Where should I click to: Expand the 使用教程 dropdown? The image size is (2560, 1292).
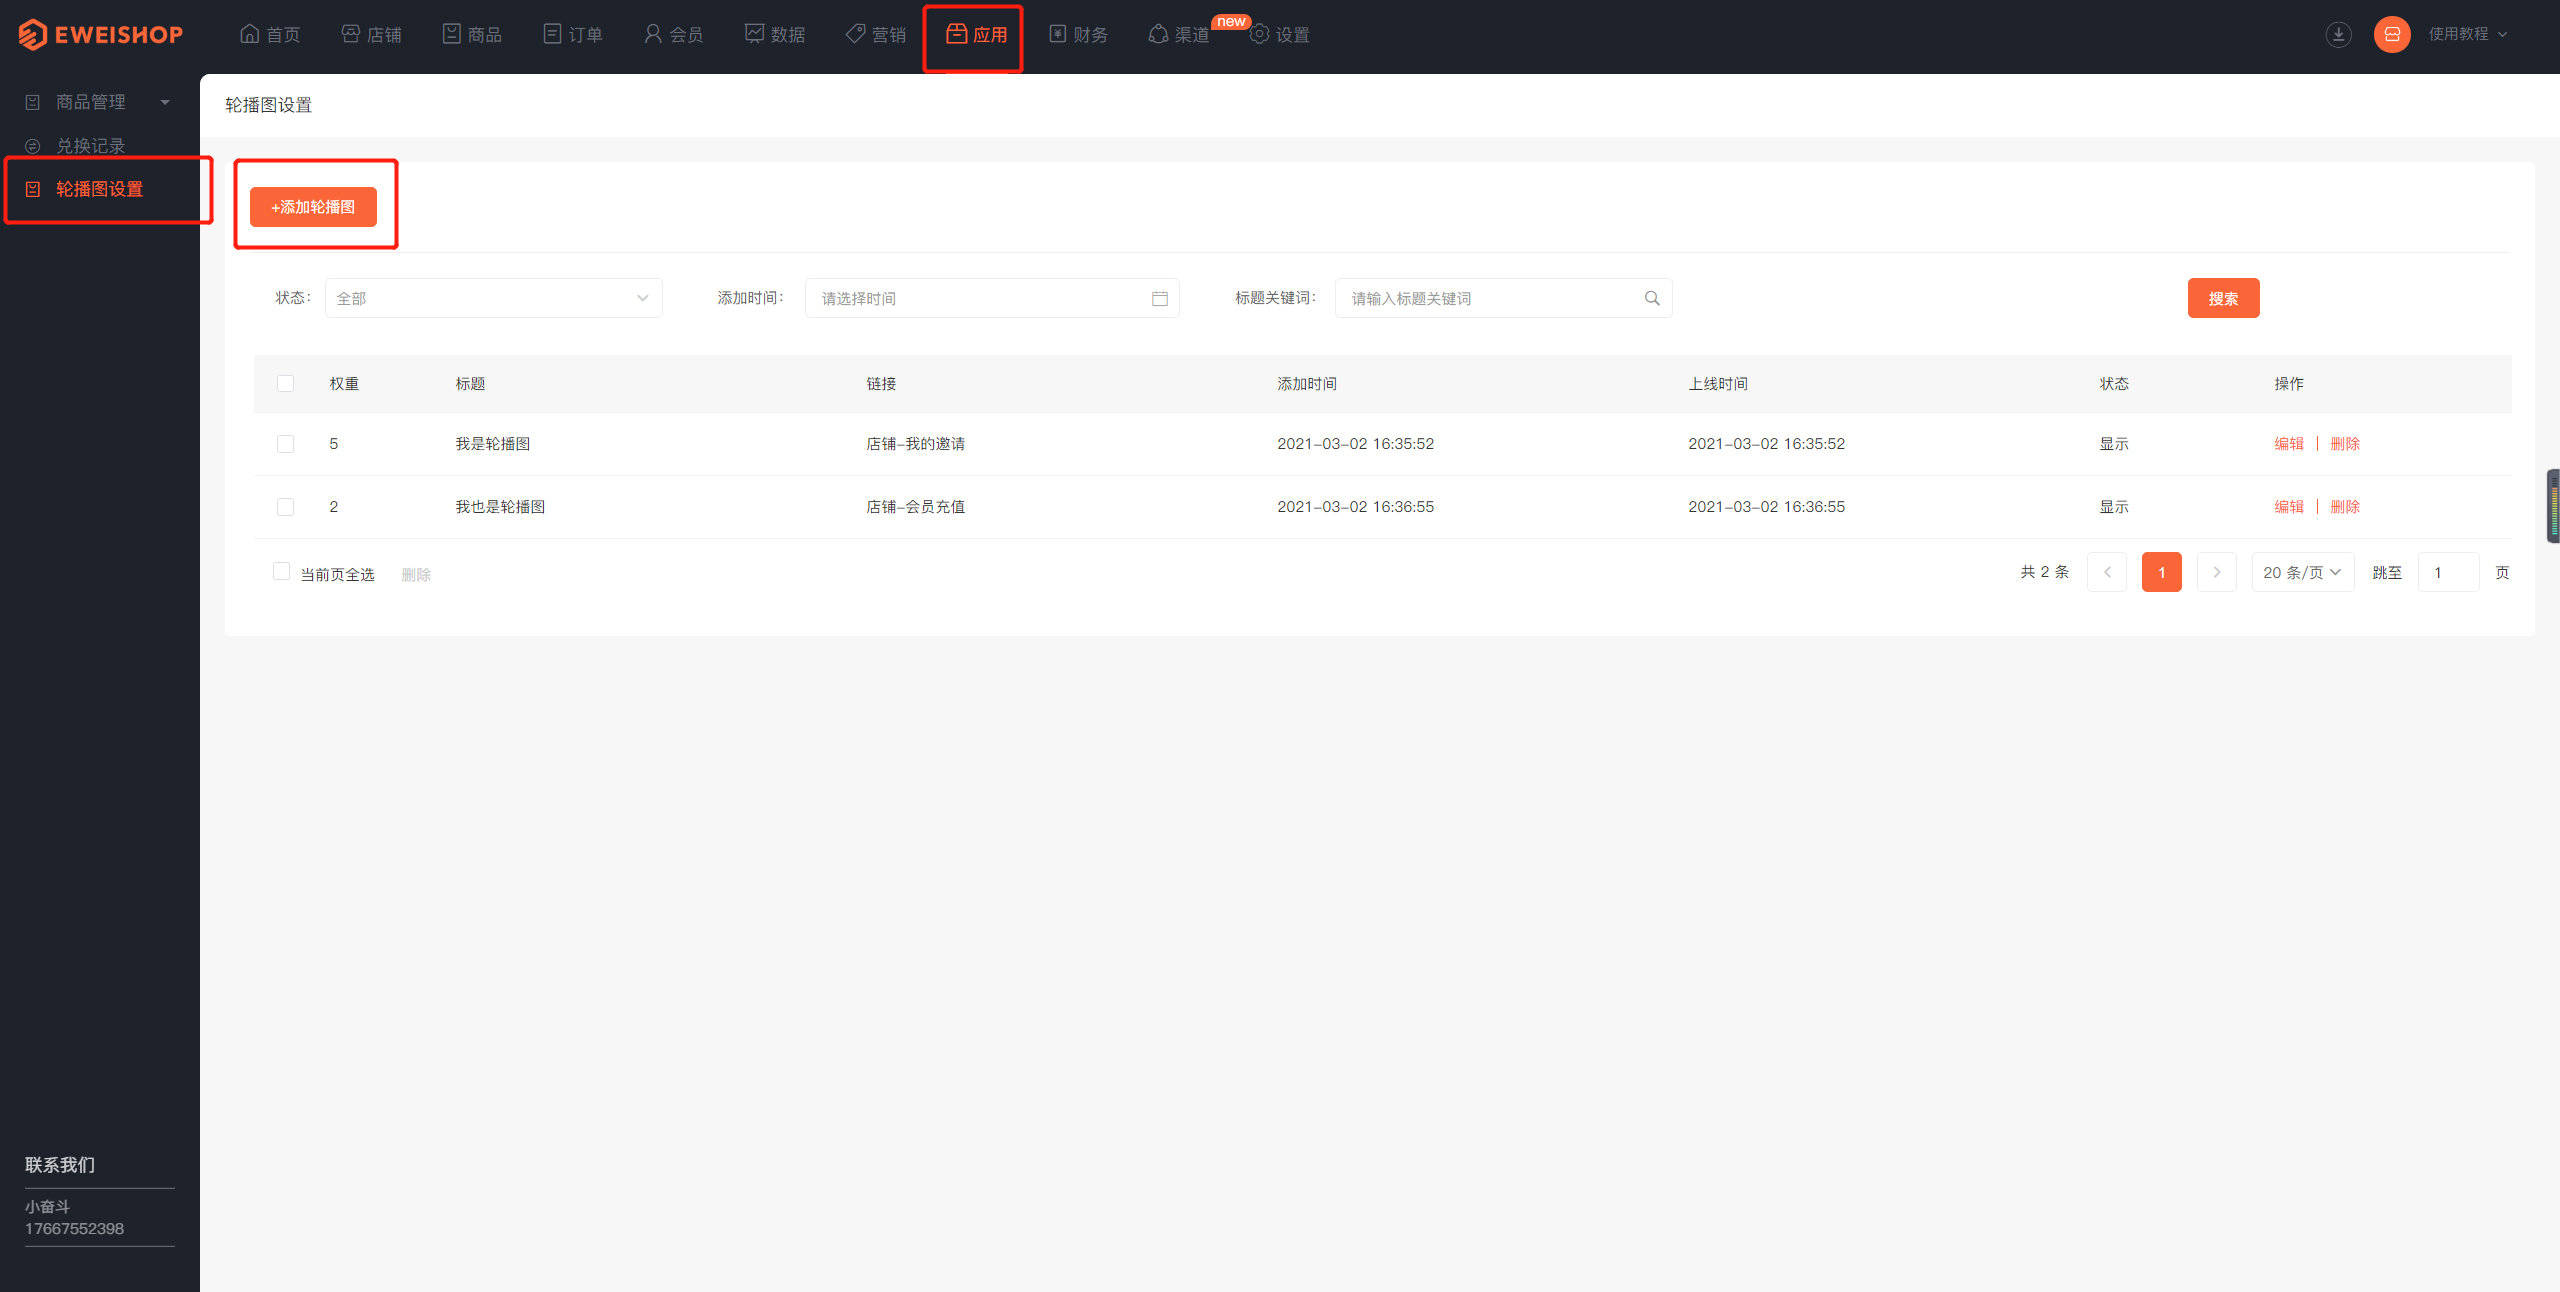click(2468, 34)
